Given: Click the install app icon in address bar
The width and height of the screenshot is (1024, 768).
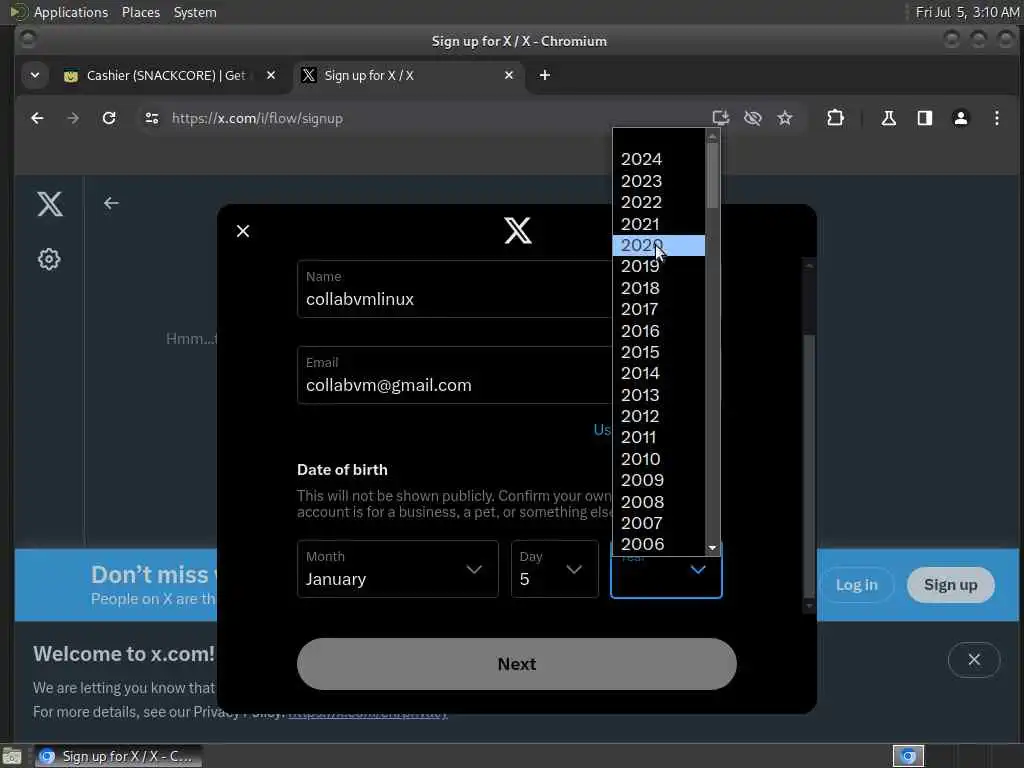Looking at the screenshot, I should click(720, 118).
